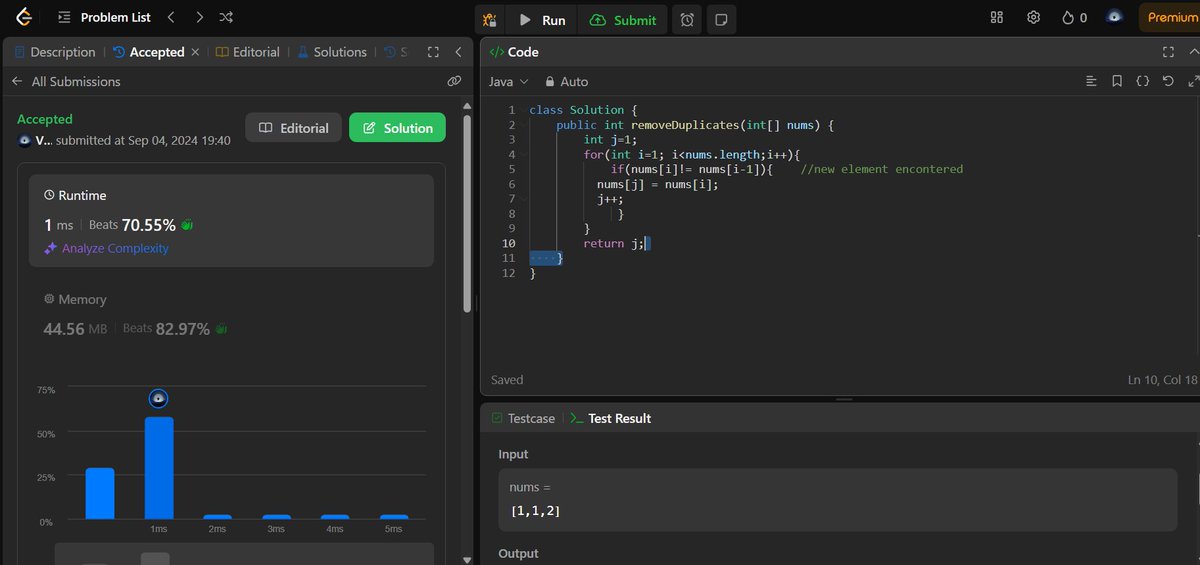Click the debug bug icon
This screenshot has height=565, width=1200.
click(x=489, y=20)
